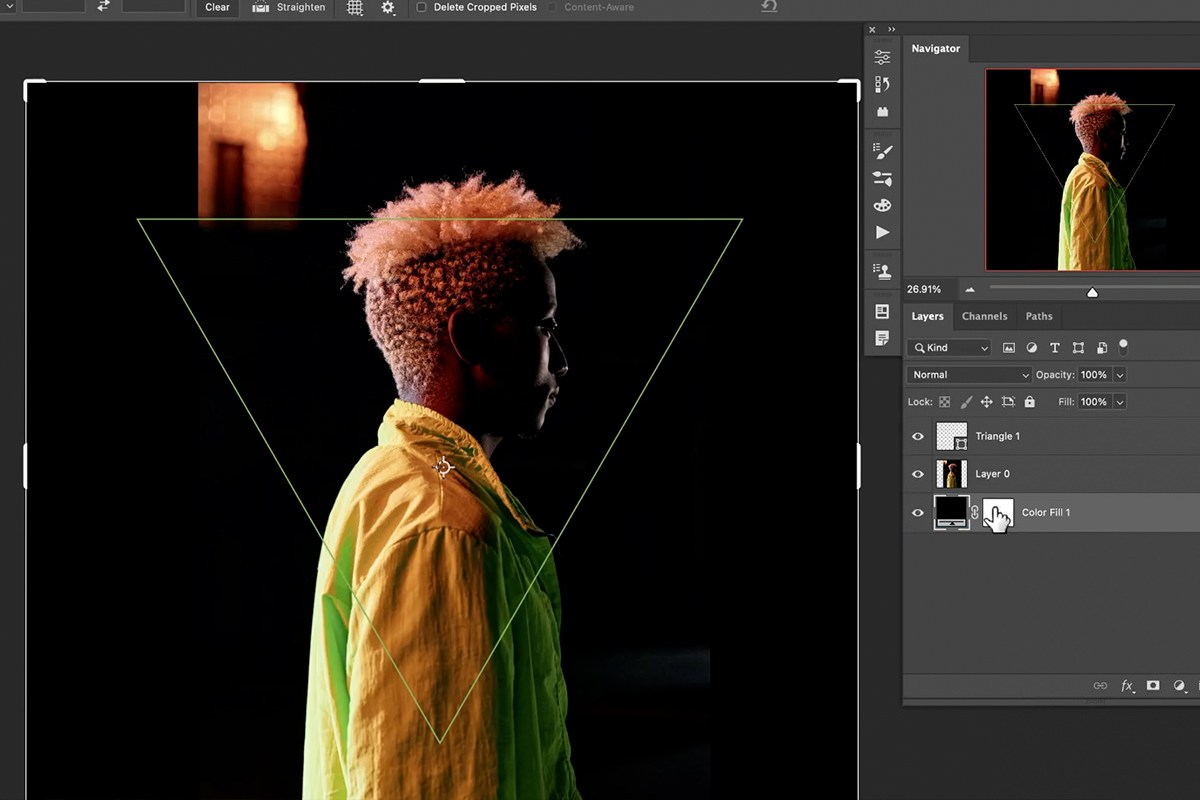Filter for type layers

pyautogui.click(x=1054, y=348)
